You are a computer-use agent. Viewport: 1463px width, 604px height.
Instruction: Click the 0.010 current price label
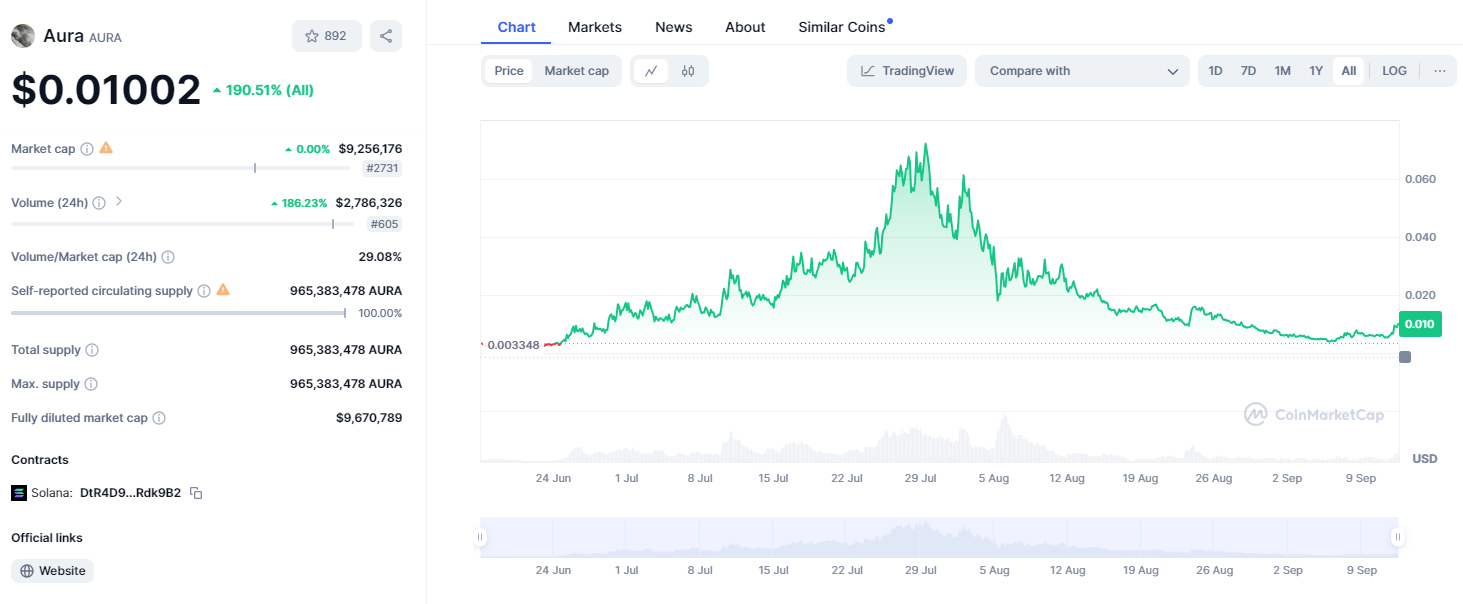click(1420, 324)
